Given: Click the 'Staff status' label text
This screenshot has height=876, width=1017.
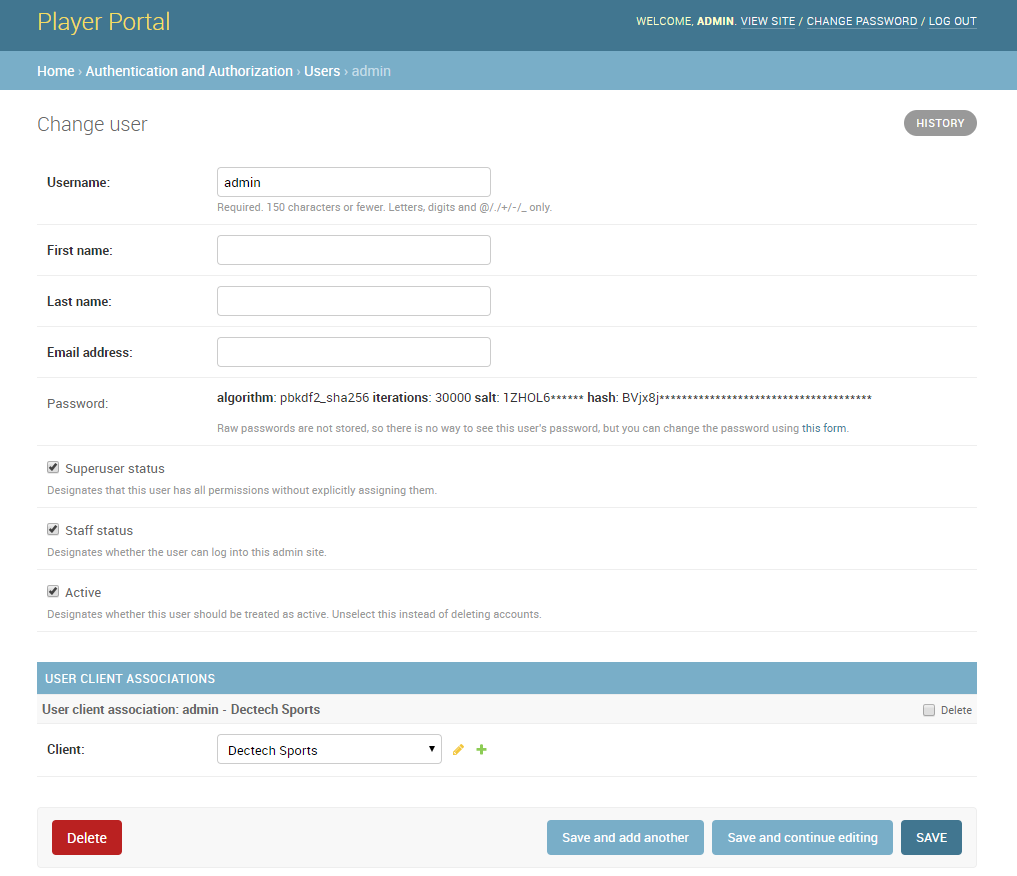Looking at the screenshot, I should (x=99, y=530).
